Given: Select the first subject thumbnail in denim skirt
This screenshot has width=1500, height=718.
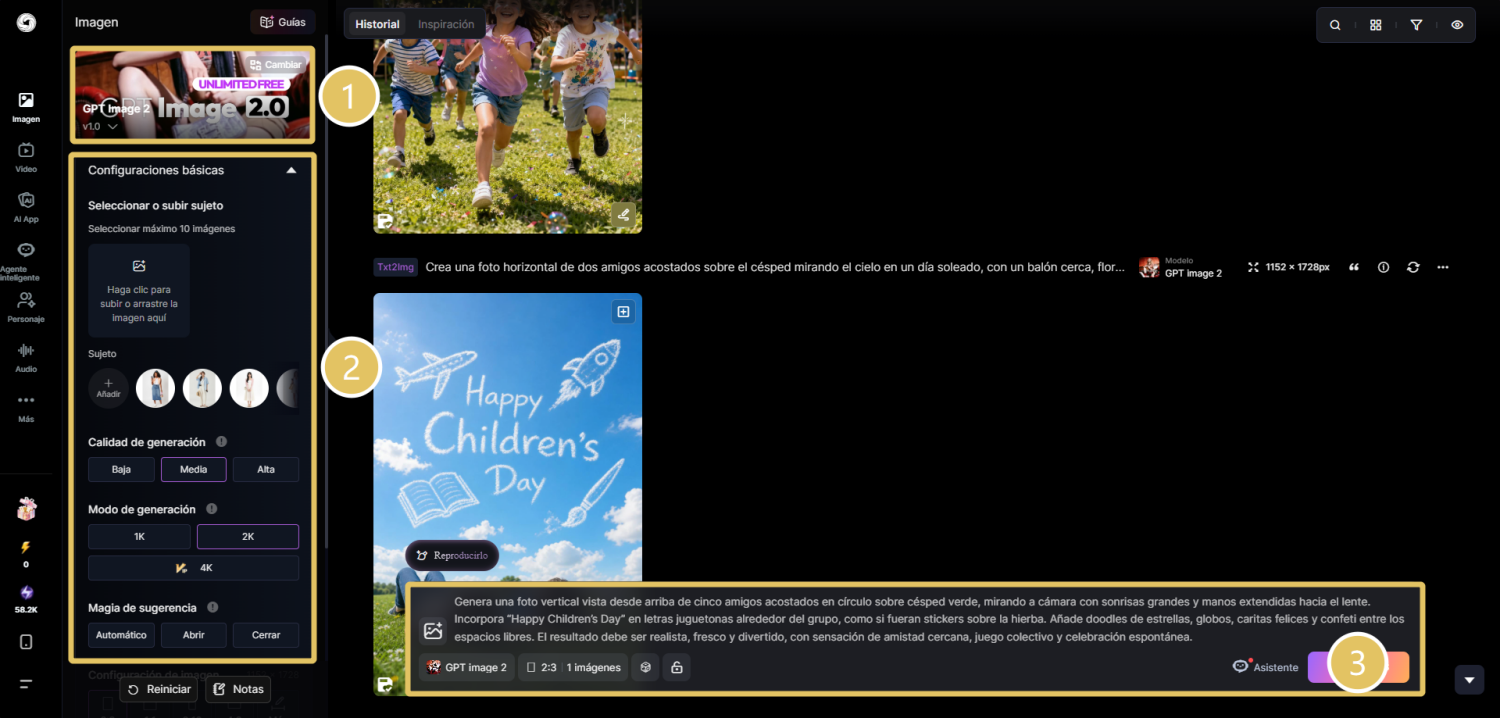Looking at the screenshot, I should 155,388.
